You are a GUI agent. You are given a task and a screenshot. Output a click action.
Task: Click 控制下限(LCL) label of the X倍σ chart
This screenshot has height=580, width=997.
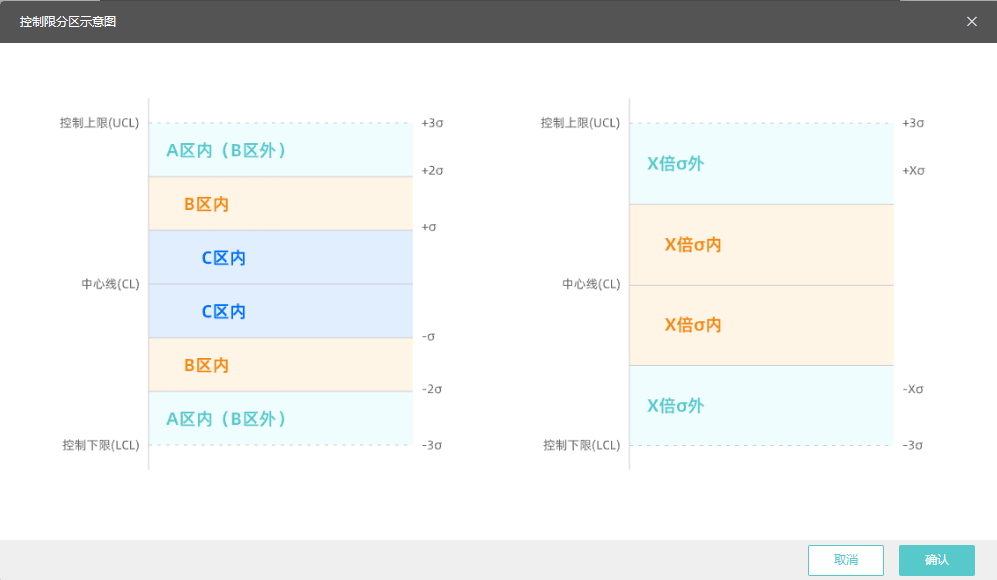[581, 445]
